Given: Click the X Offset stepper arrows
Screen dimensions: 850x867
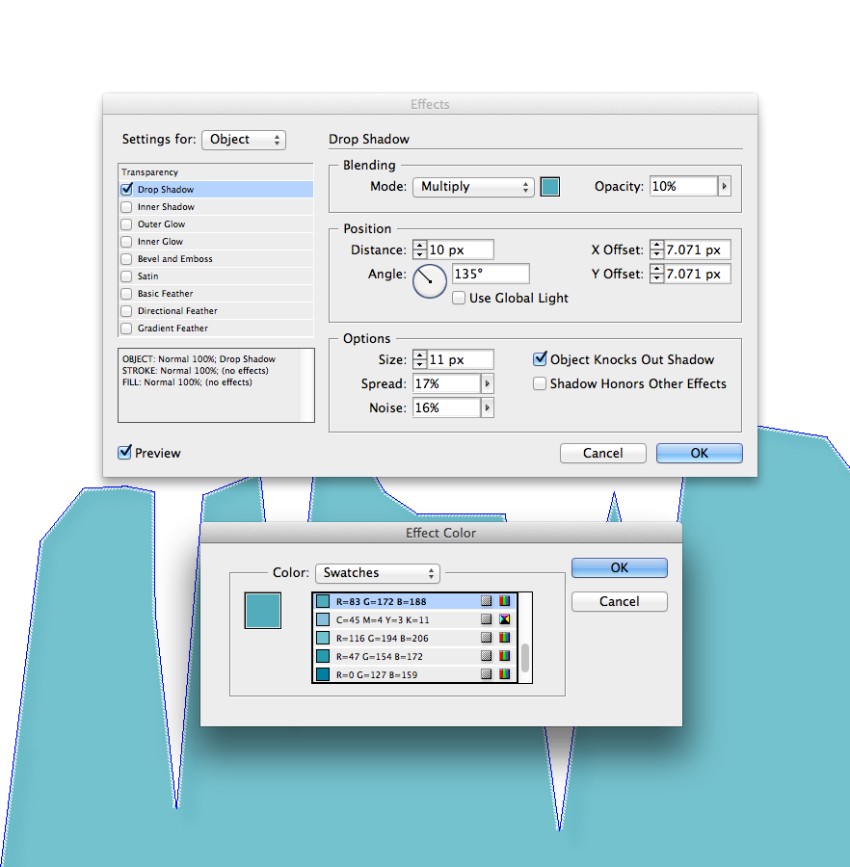Looking at the screenshot, I should (656, 250).
